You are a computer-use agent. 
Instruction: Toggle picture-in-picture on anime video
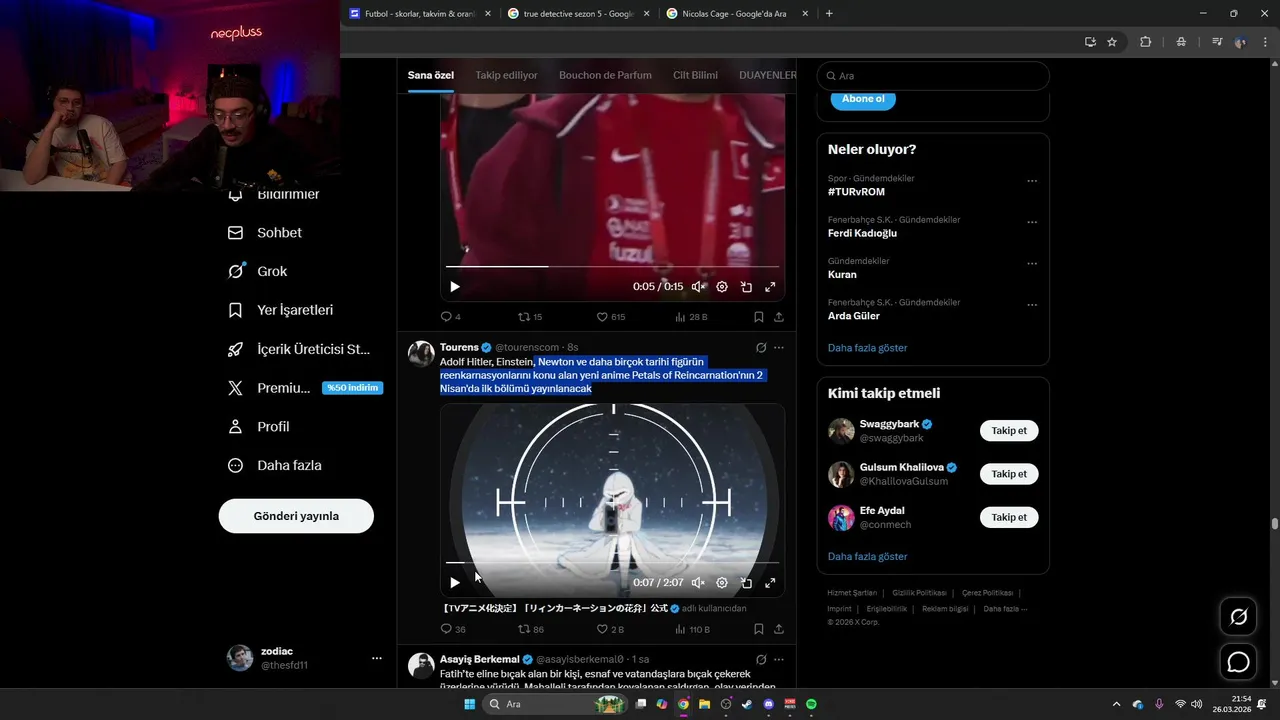746,583
